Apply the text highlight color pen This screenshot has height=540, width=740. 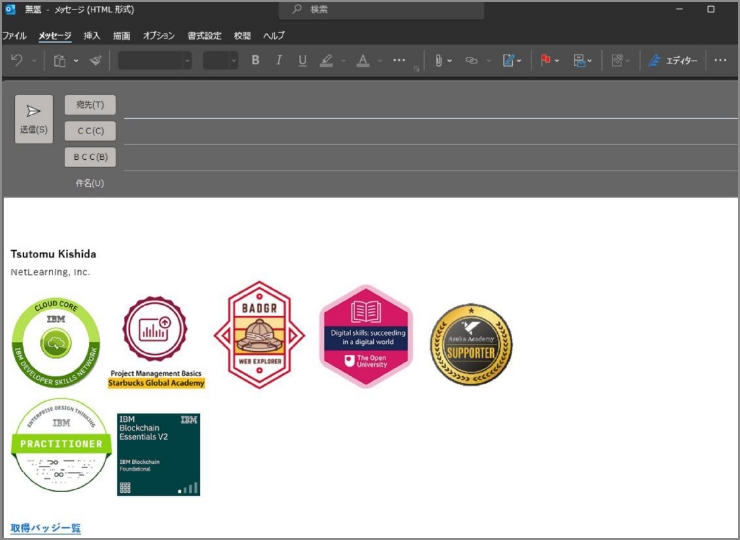tap(326, 60)
